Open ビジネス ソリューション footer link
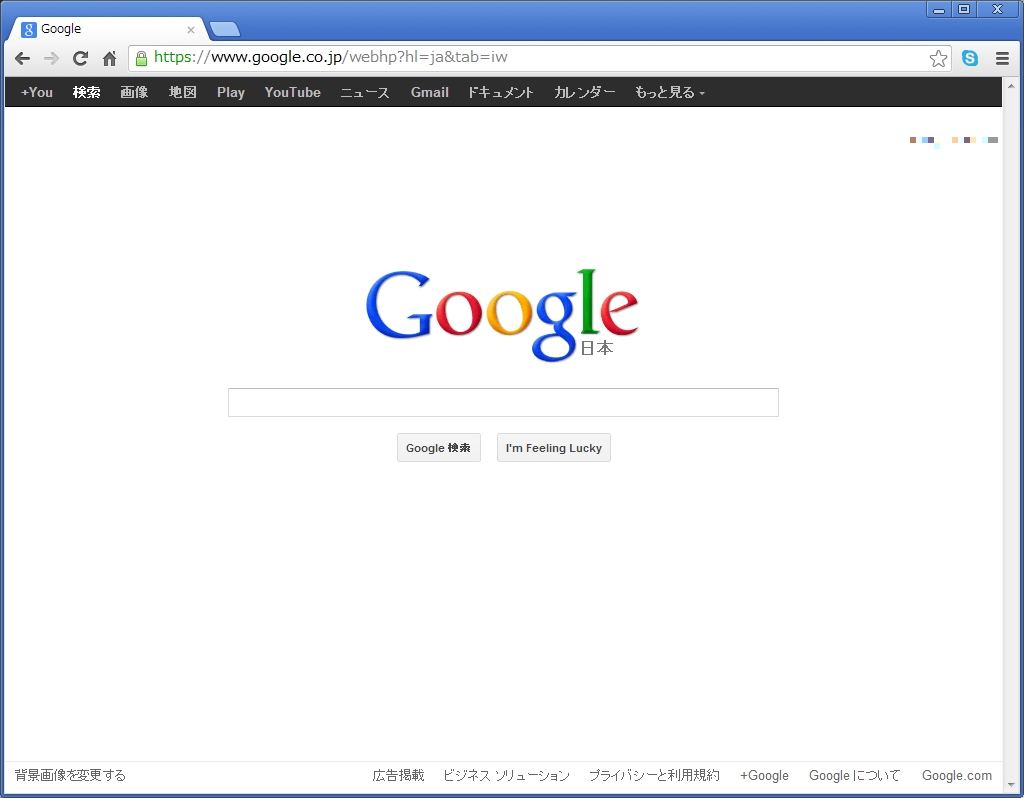Viewport: 1024px width, 798px height. click(x=506, y=775)
